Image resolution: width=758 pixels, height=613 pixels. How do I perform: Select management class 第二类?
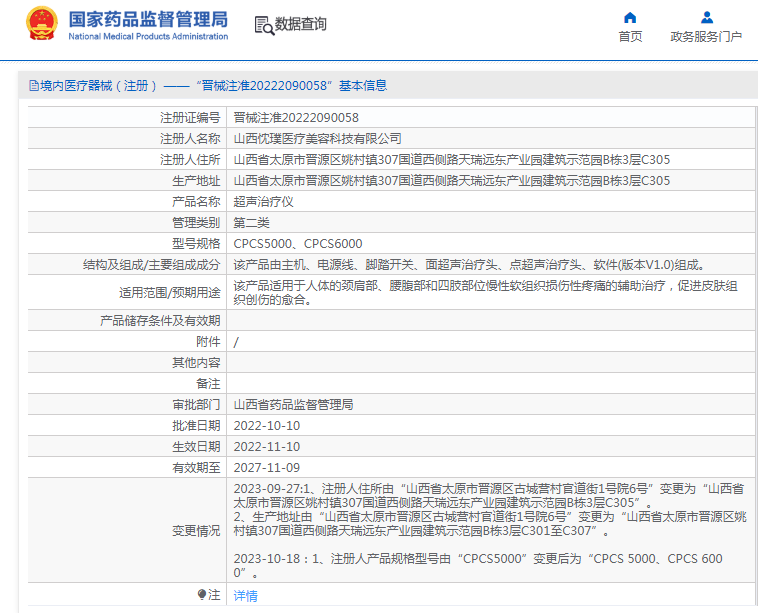click(251, 222)
